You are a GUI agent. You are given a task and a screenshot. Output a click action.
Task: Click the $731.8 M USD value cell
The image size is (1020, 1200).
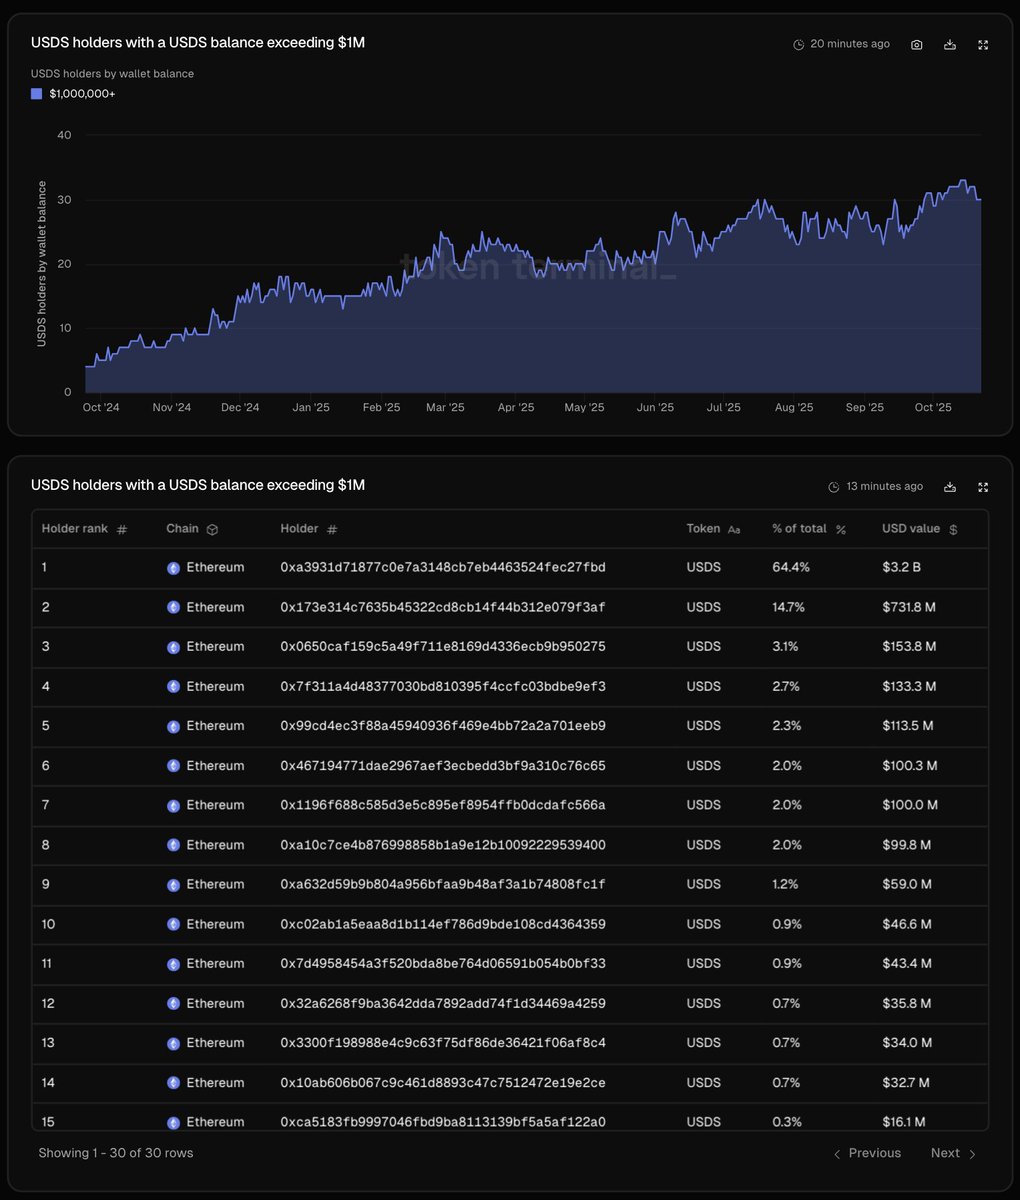(x=910, y=607)
